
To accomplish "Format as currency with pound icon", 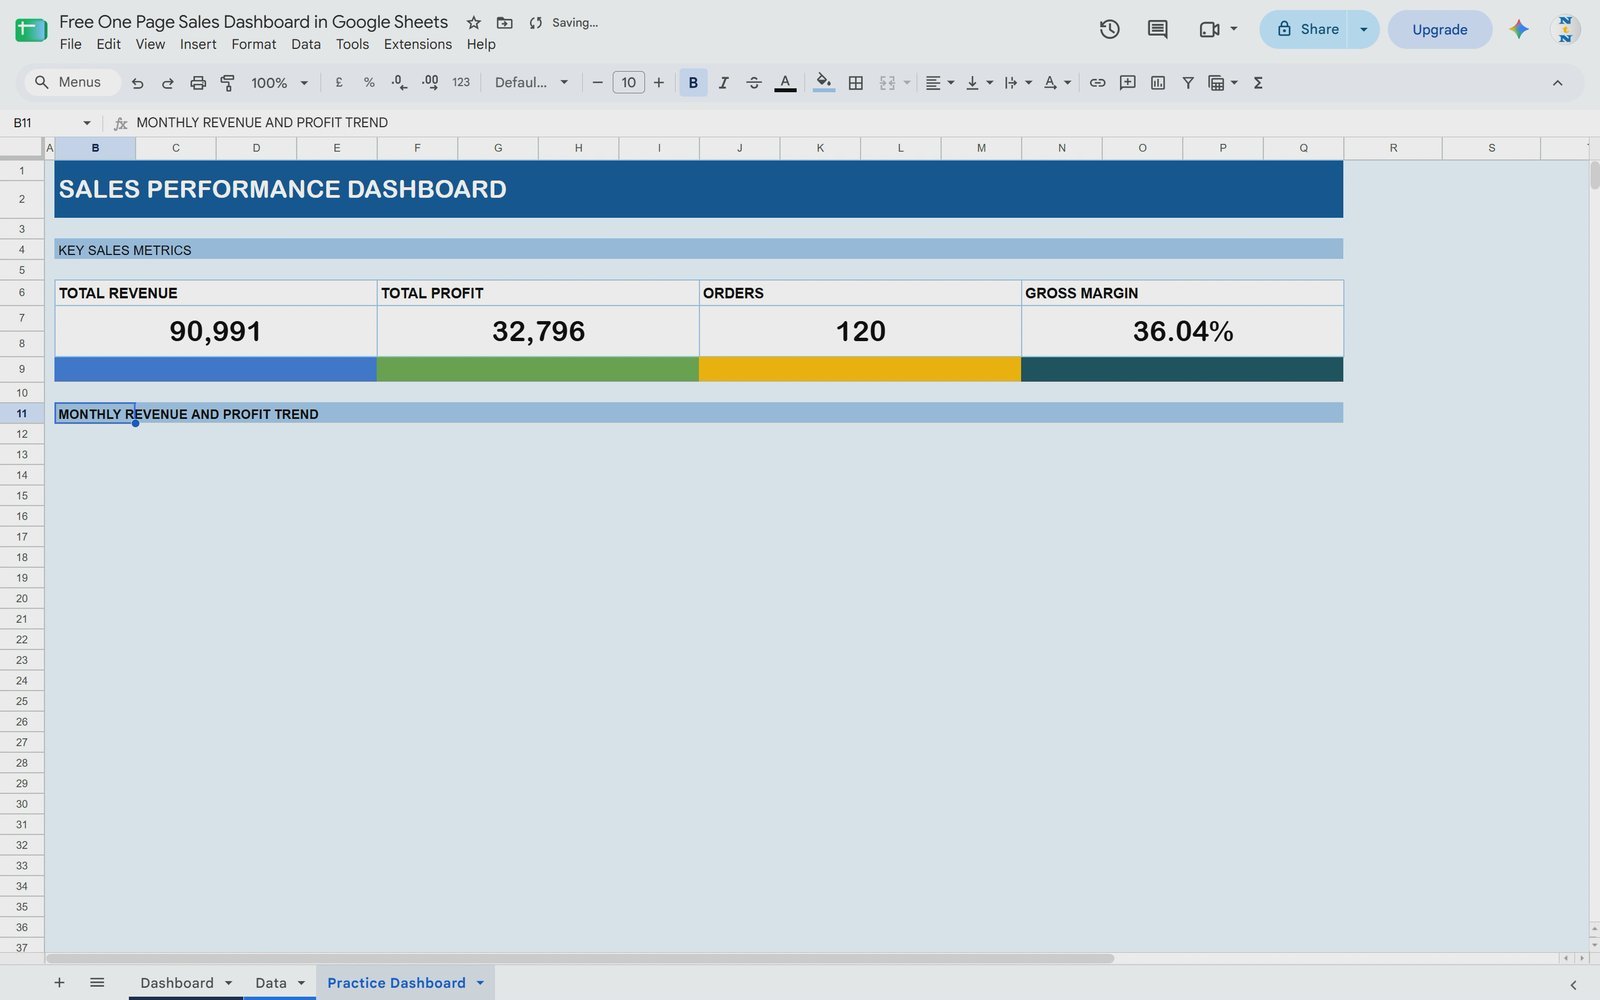I will [339, 83].
